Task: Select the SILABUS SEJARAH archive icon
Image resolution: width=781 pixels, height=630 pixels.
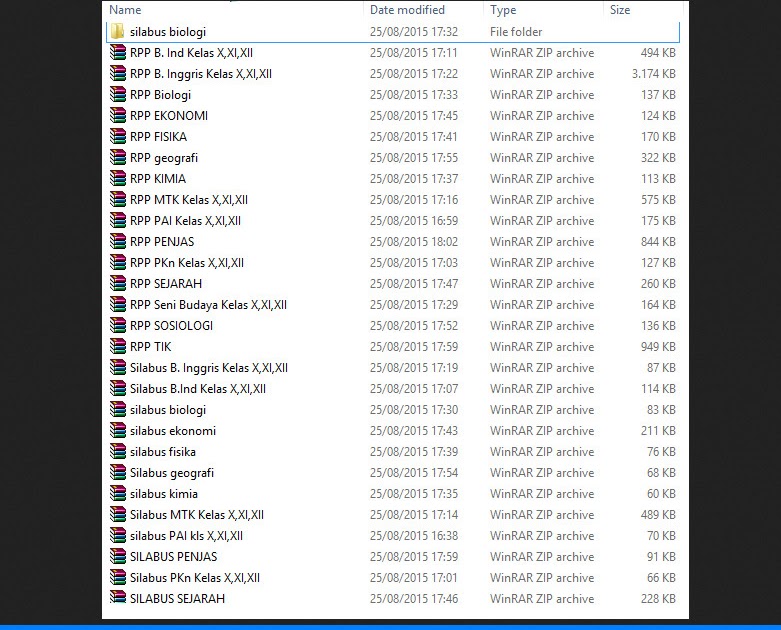Action: click(118, 598)
